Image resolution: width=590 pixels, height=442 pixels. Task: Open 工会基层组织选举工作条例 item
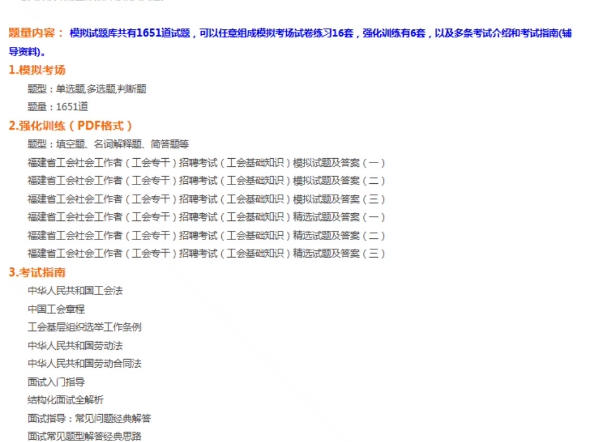pyautogui.click(x=84, y=327)
